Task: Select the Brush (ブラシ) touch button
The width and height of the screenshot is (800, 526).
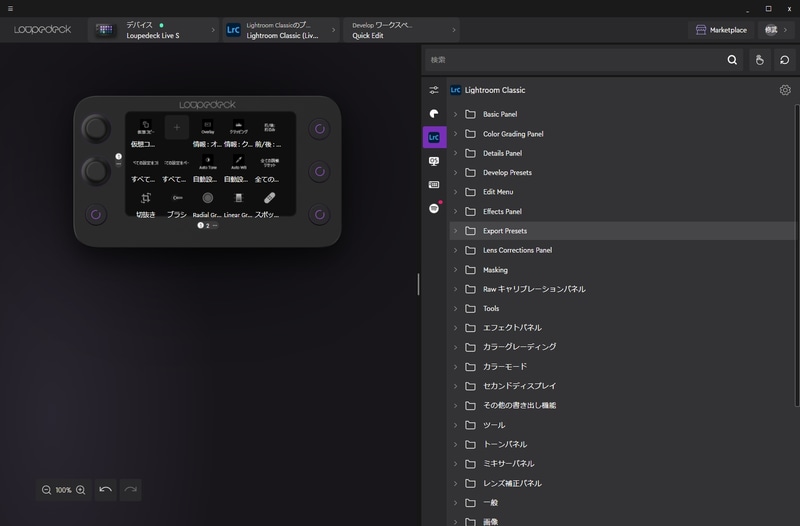Action: point(177,204)
